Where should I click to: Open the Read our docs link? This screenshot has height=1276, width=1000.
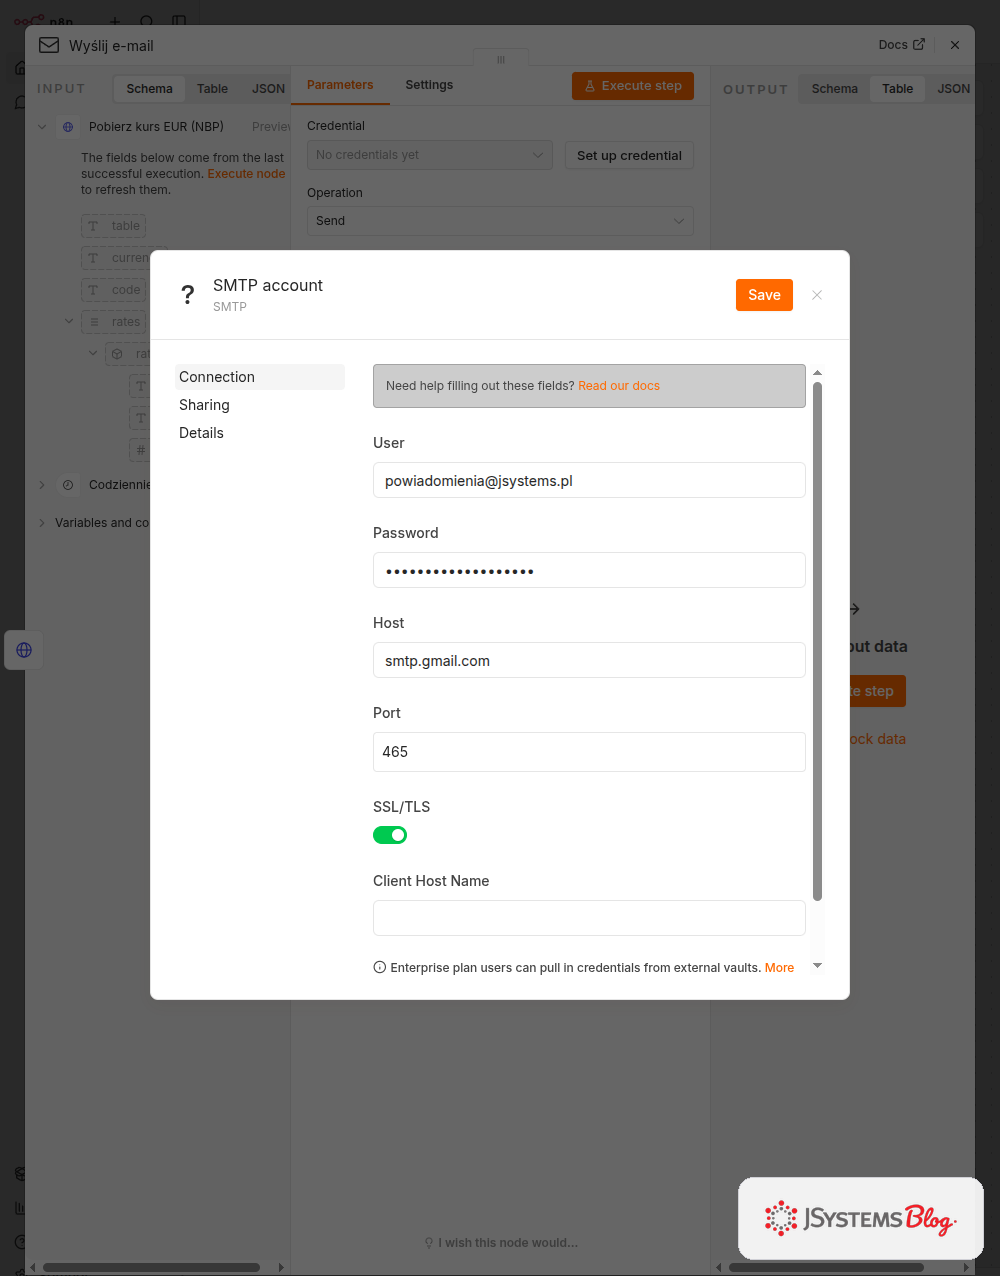619,386
